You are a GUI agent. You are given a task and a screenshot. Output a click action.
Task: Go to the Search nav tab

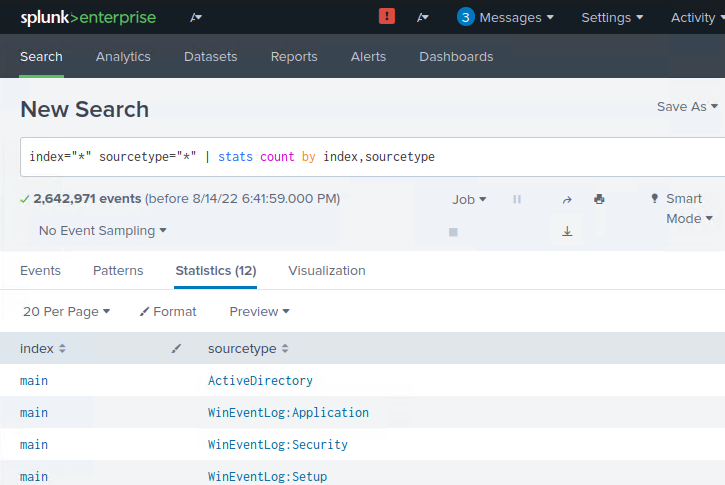41,56
